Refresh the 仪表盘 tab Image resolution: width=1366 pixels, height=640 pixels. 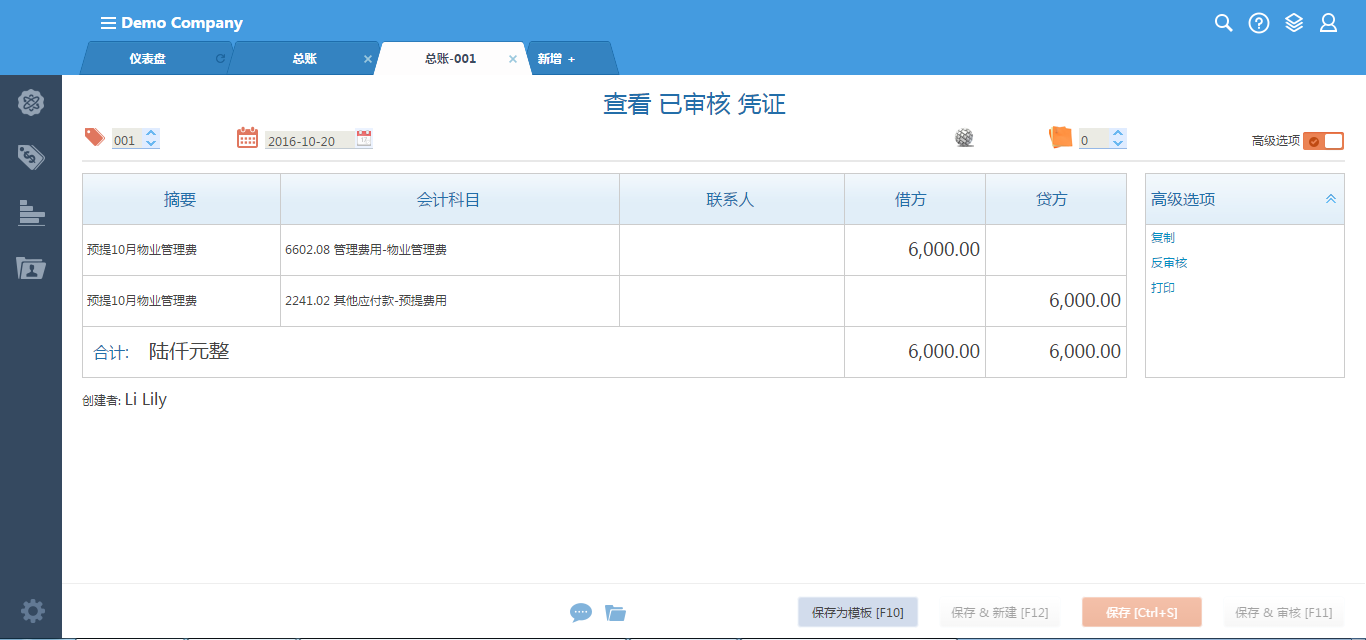pyautogui.click(x=220, y=59)
